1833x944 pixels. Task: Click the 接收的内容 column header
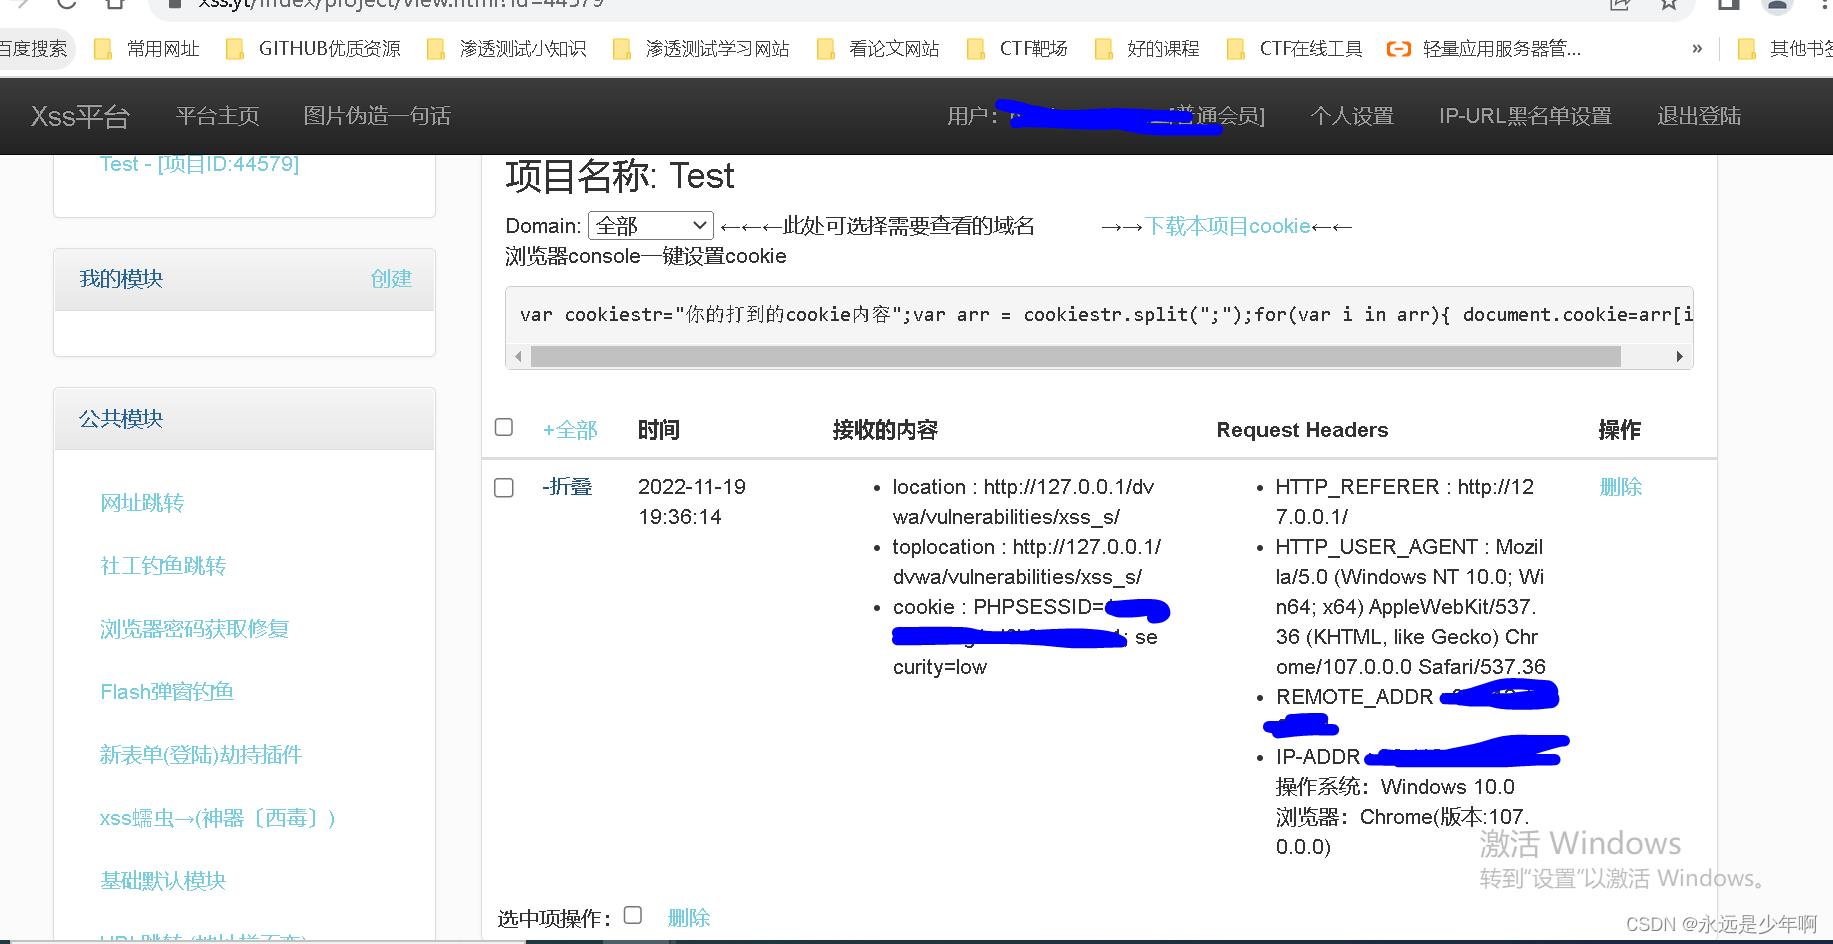pos(885,430)
